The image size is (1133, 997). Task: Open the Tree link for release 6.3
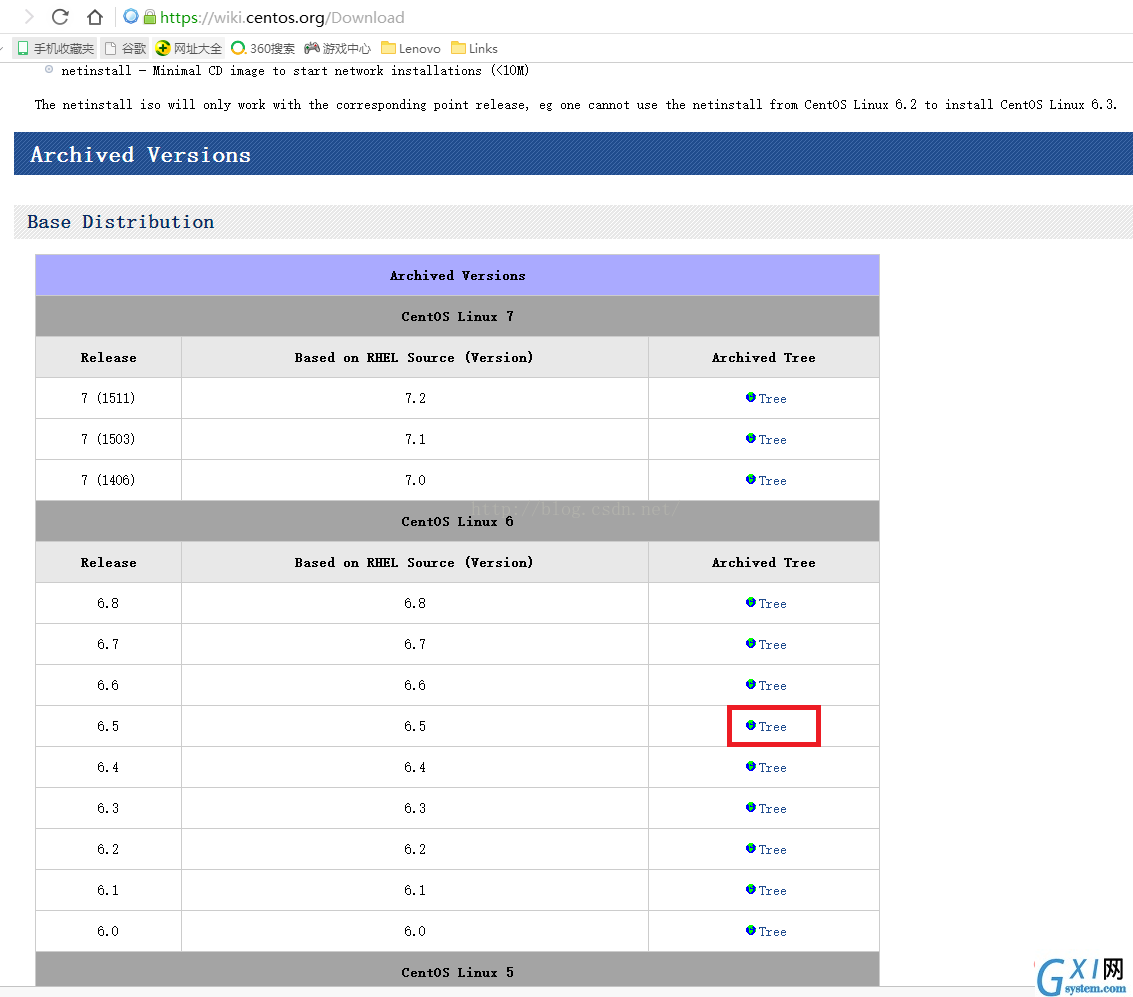[766, 809]
